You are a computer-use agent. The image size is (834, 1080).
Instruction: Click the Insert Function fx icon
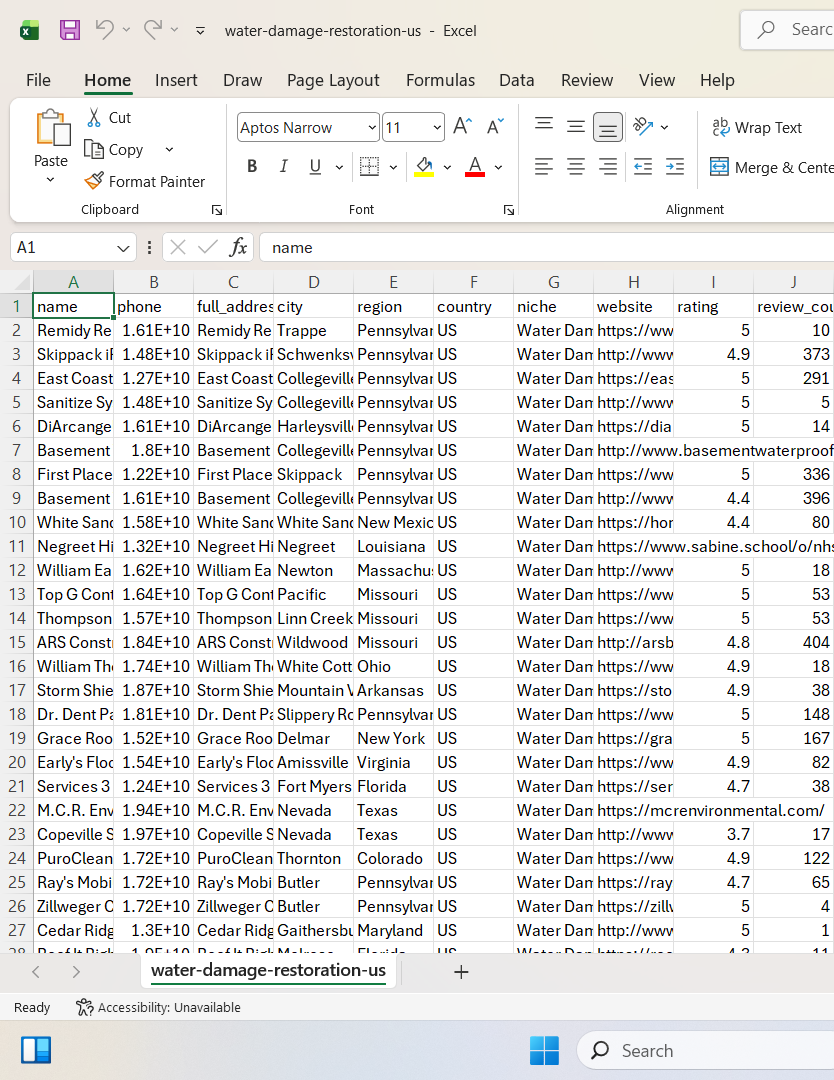coord(238,247)
